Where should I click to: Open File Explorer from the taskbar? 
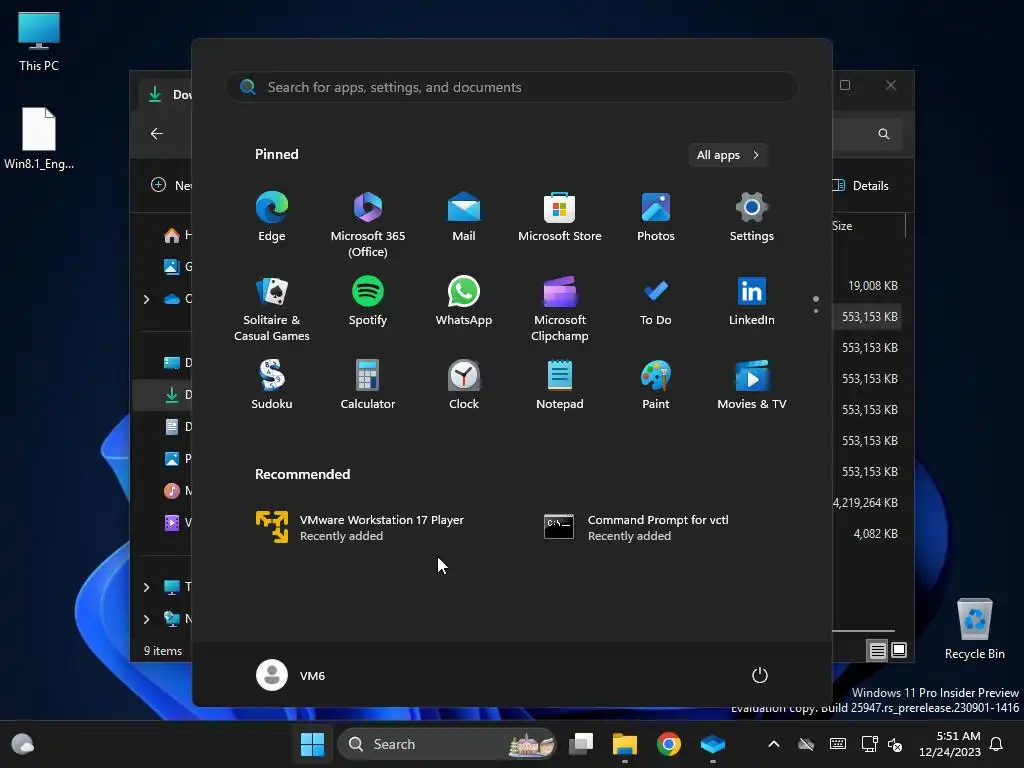[624, 744]
